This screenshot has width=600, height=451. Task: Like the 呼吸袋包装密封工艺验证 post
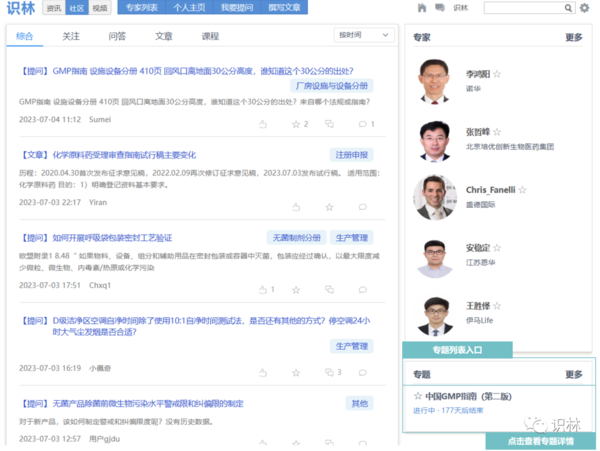pos(263,290)
